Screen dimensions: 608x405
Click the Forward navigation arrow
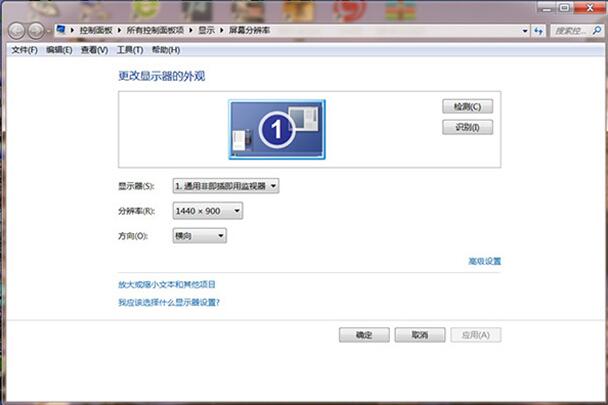(36, 31)
